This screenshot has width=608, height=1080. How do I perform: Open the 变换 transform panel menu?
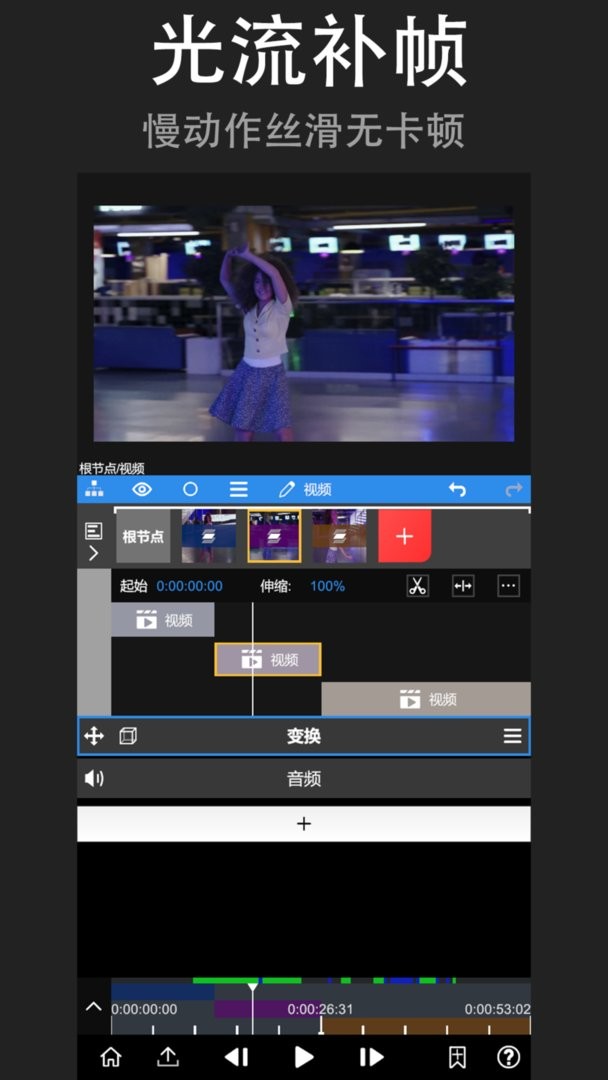tap(512, 736)
